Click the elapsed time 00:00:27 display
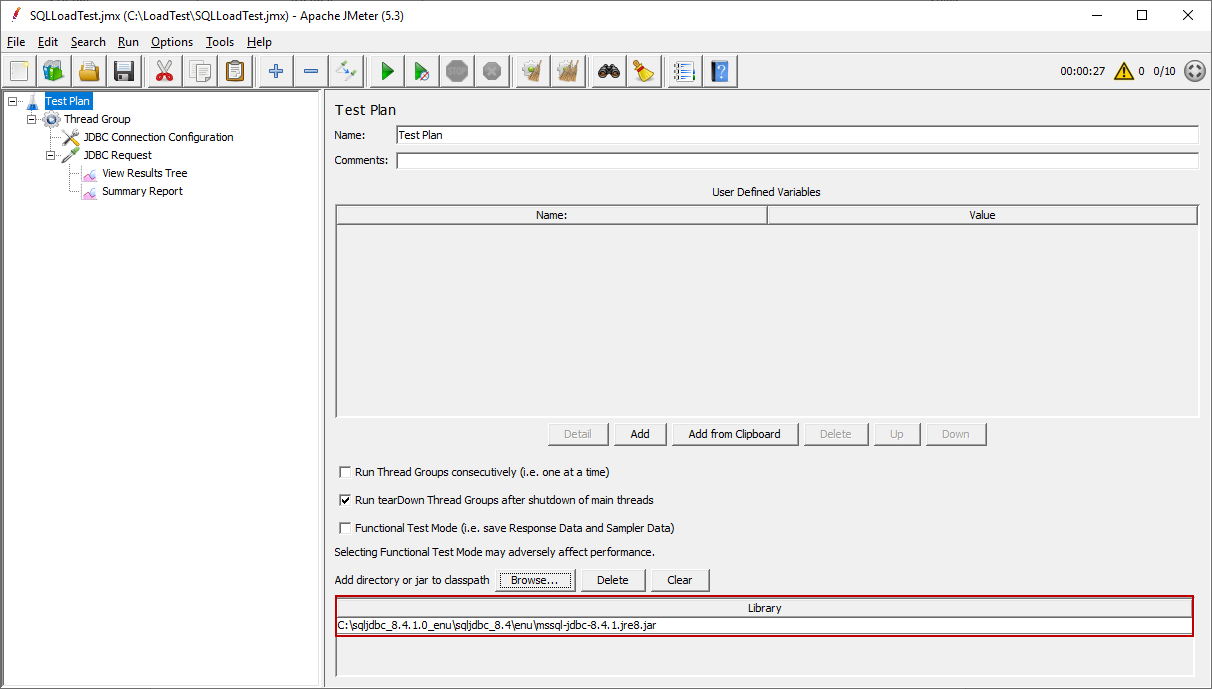 click(1083, 71)
